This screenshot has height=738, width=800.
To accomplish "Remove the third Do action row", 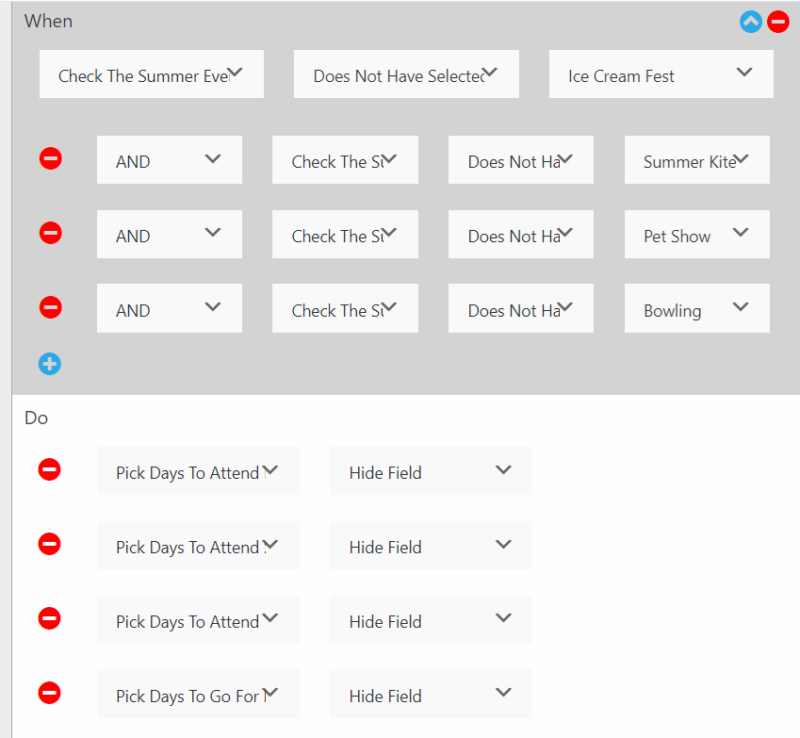I will pos(50,619).
